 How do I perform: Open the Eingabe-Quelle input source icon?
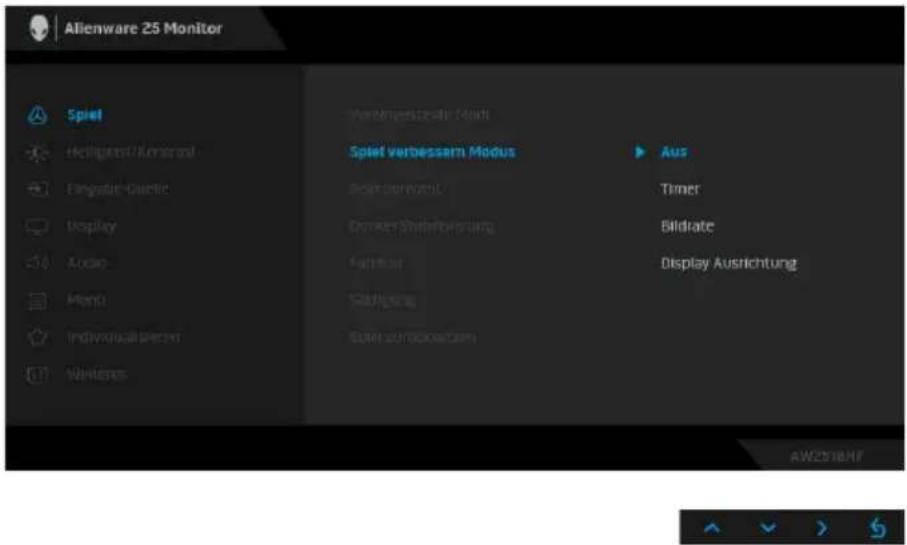coord(38,189)
